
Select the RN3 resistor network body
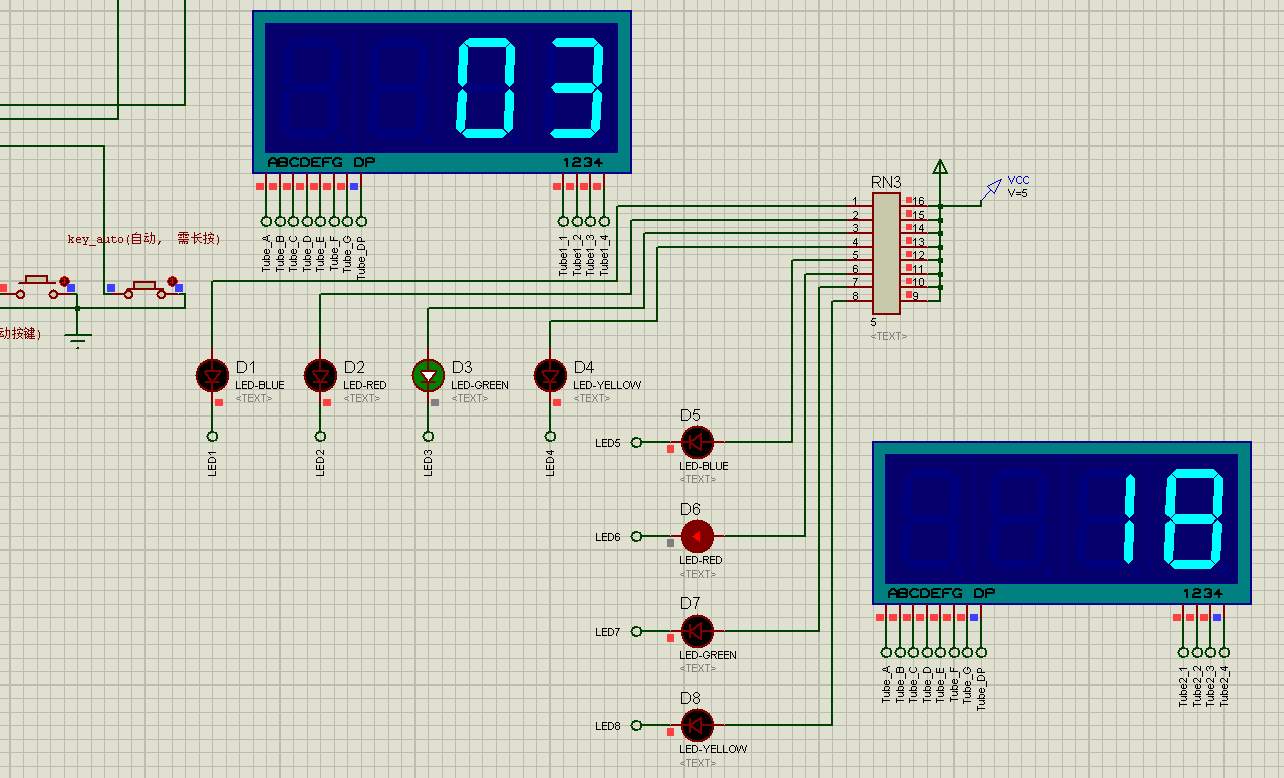pyautogui.click(x=886, y=253)
